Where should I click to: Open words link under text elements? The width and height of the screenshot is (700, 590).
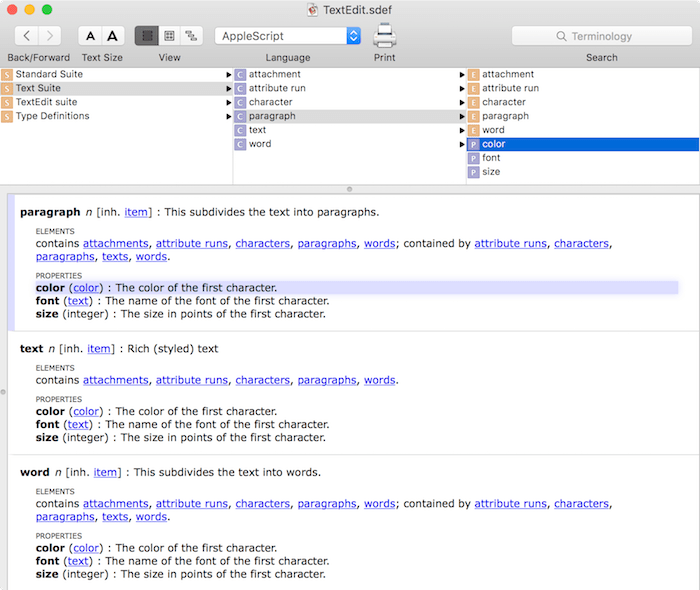(x=379, y=380)
